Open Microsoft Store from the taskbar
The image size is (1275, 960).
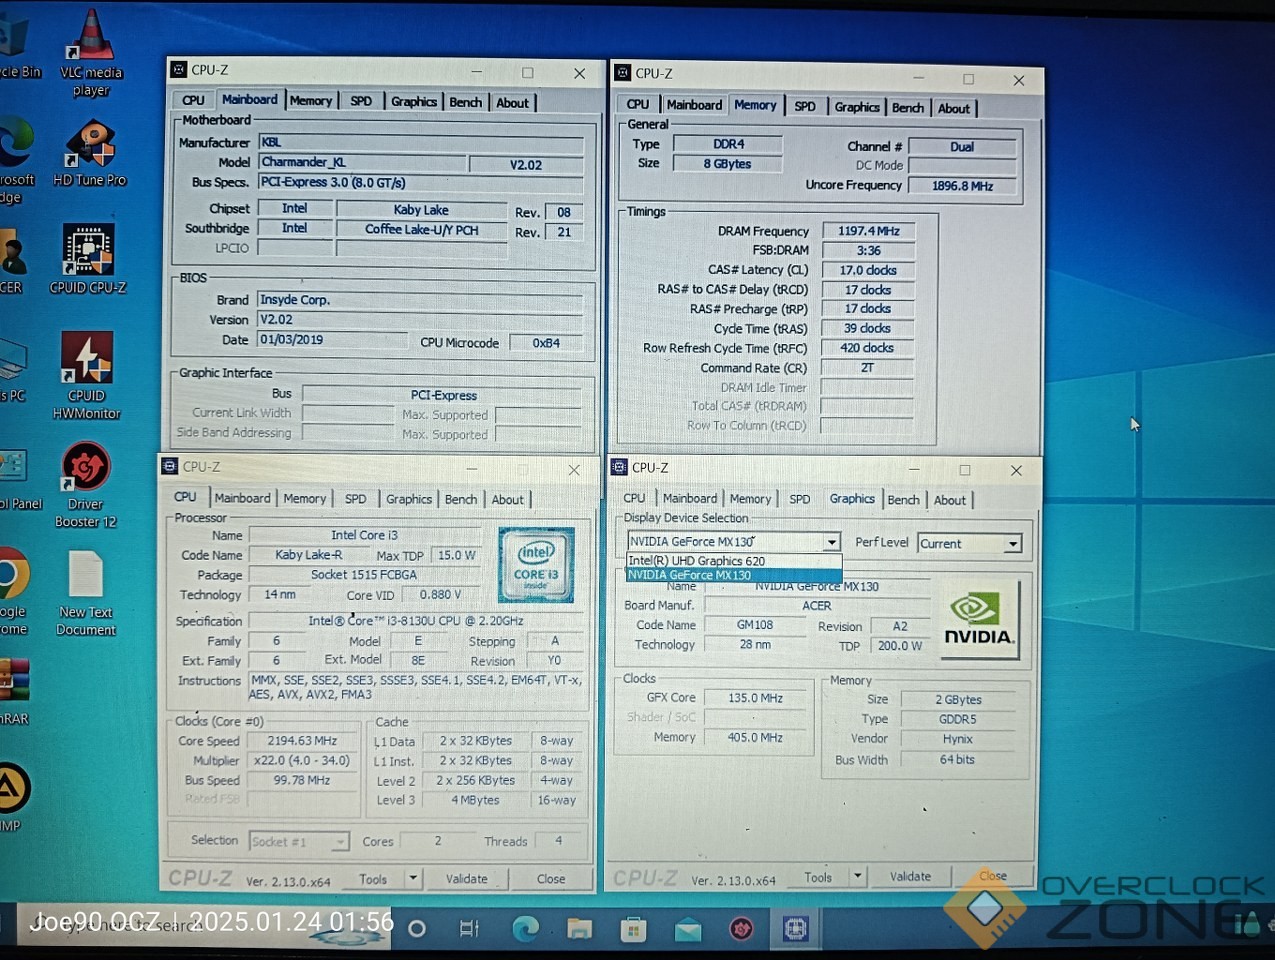coord(633,930)
